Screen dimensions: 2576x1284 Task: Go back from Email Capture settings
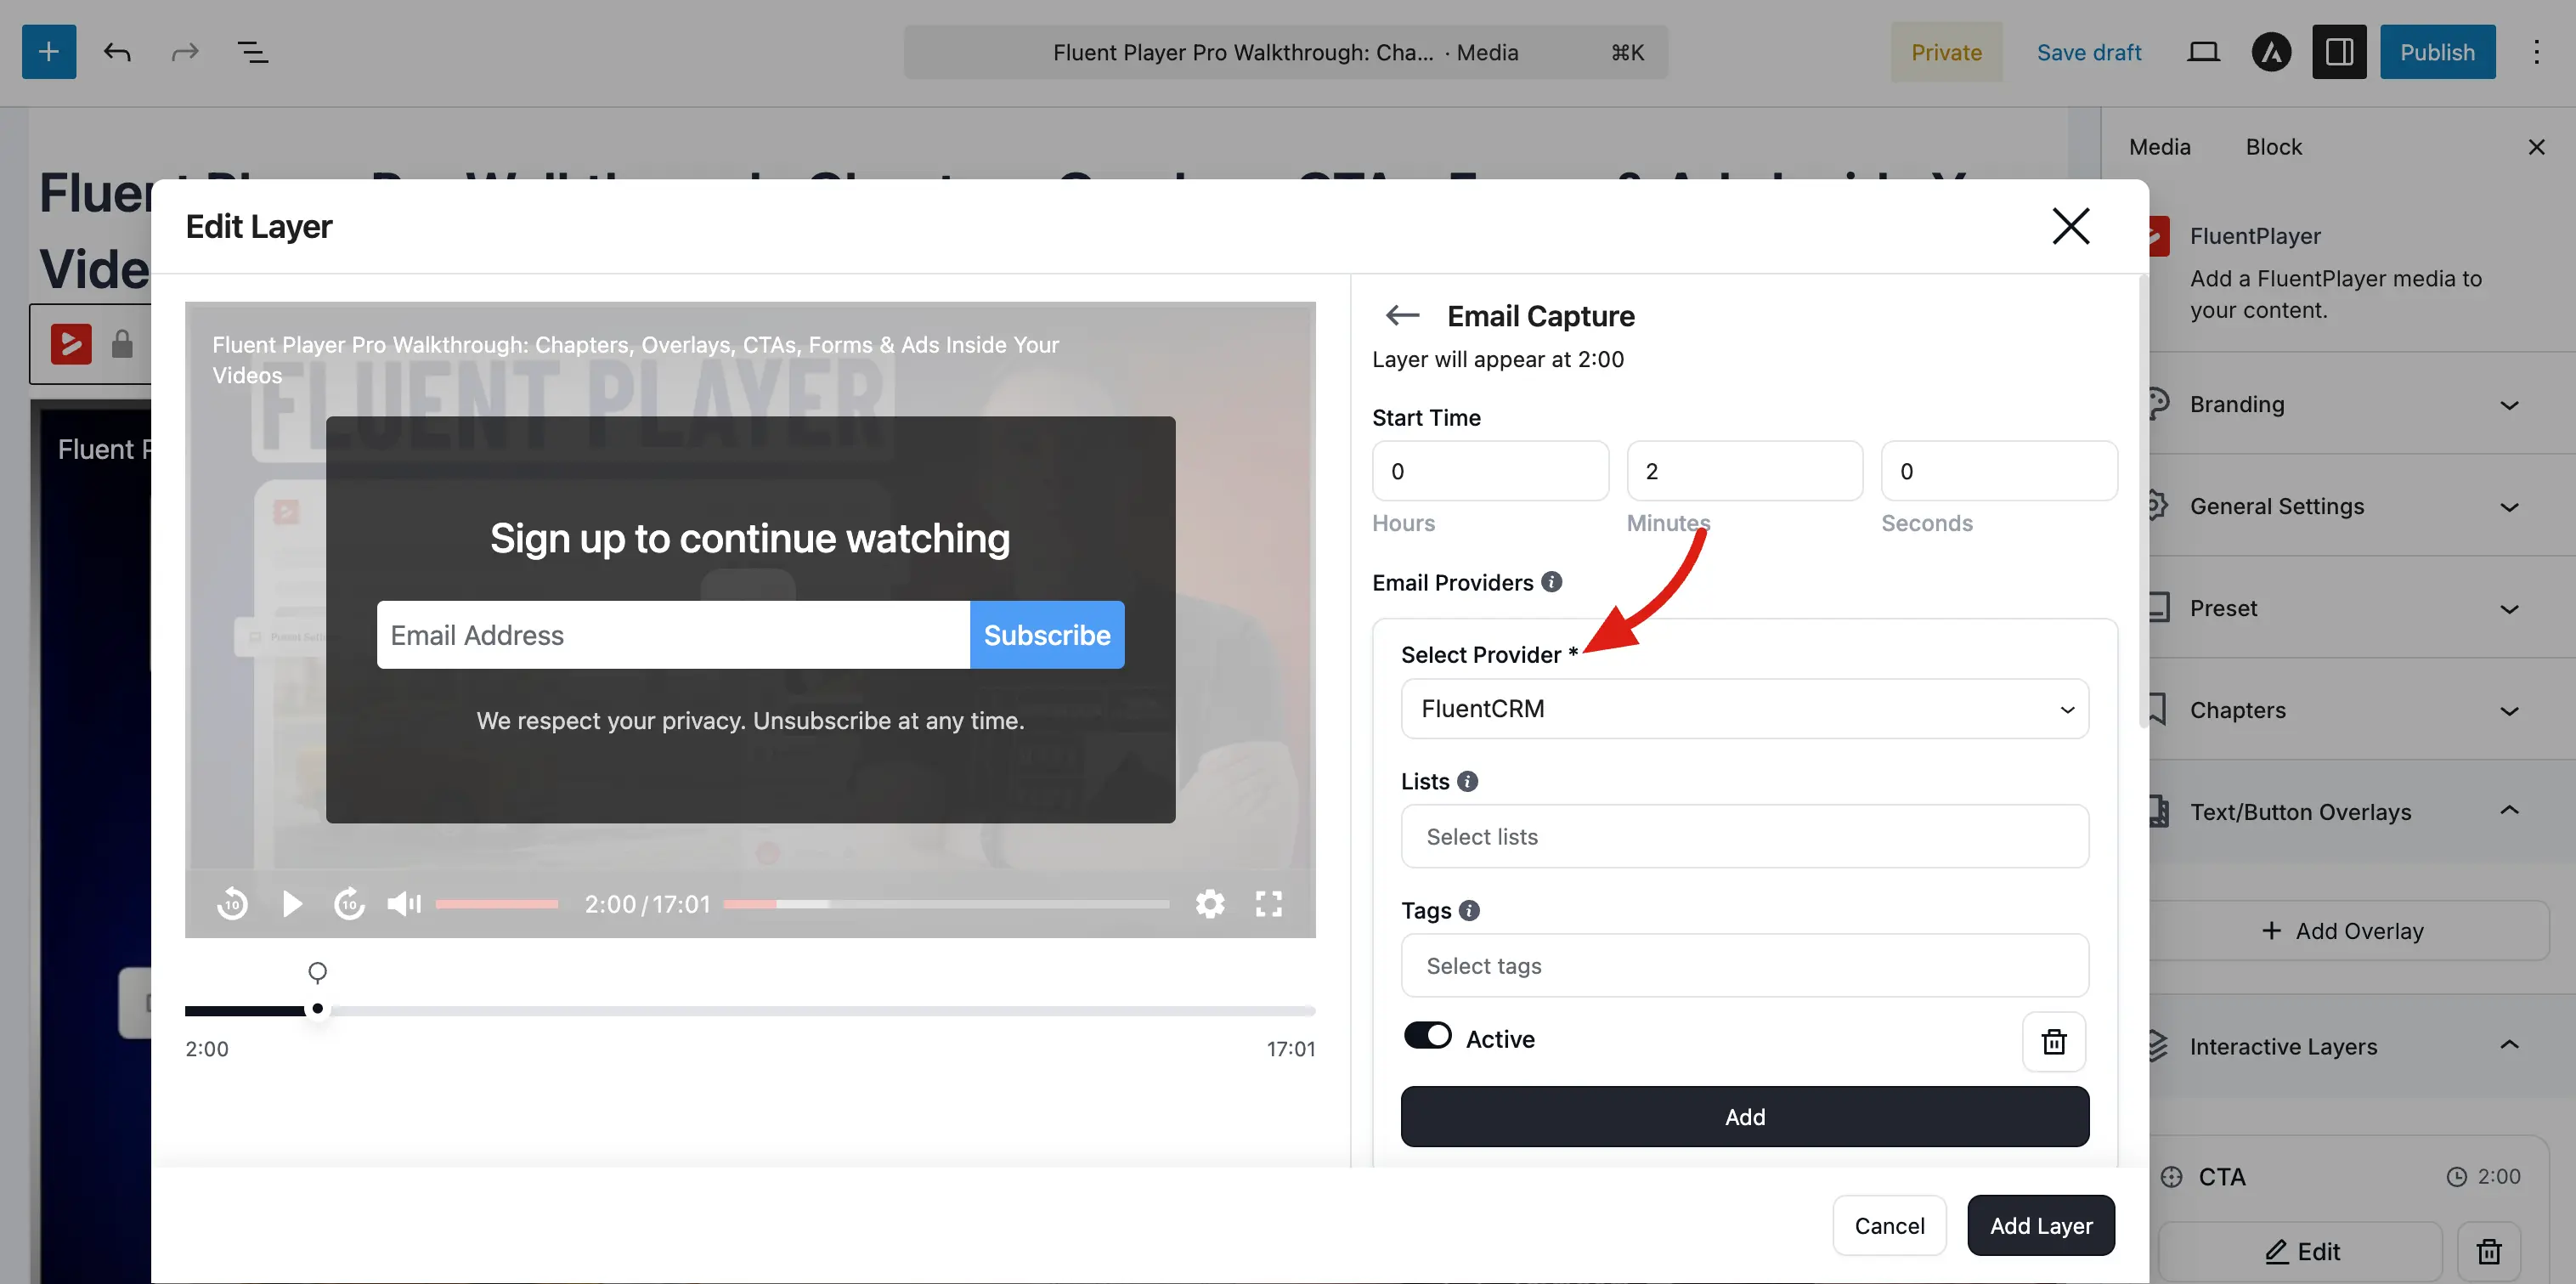tap(1402, 316)
